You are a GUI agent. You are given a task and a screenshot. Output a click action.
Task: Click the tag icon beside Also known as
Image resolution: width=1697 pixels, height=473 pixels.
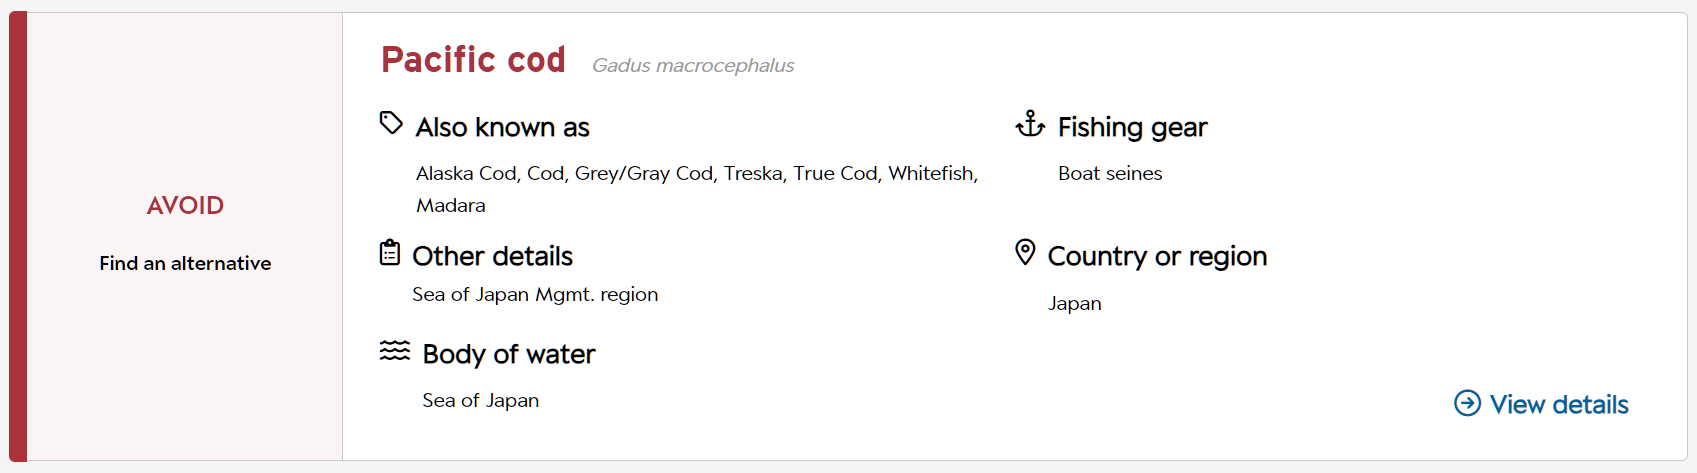[x=391, y=123]
